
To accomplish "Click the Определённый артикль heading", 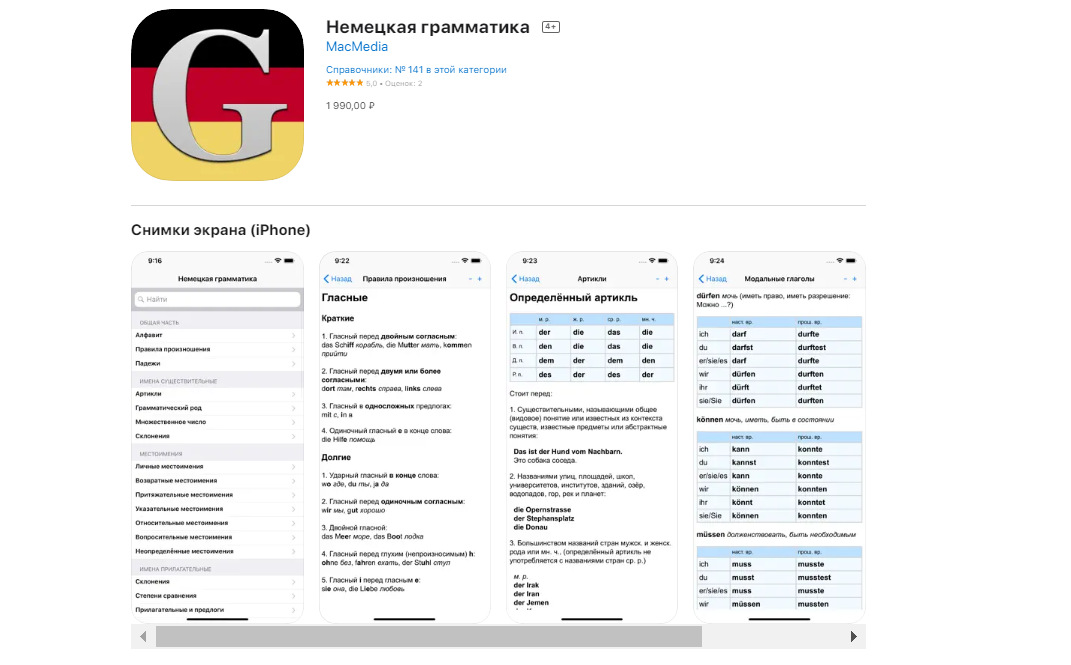I will pos(574,298).
